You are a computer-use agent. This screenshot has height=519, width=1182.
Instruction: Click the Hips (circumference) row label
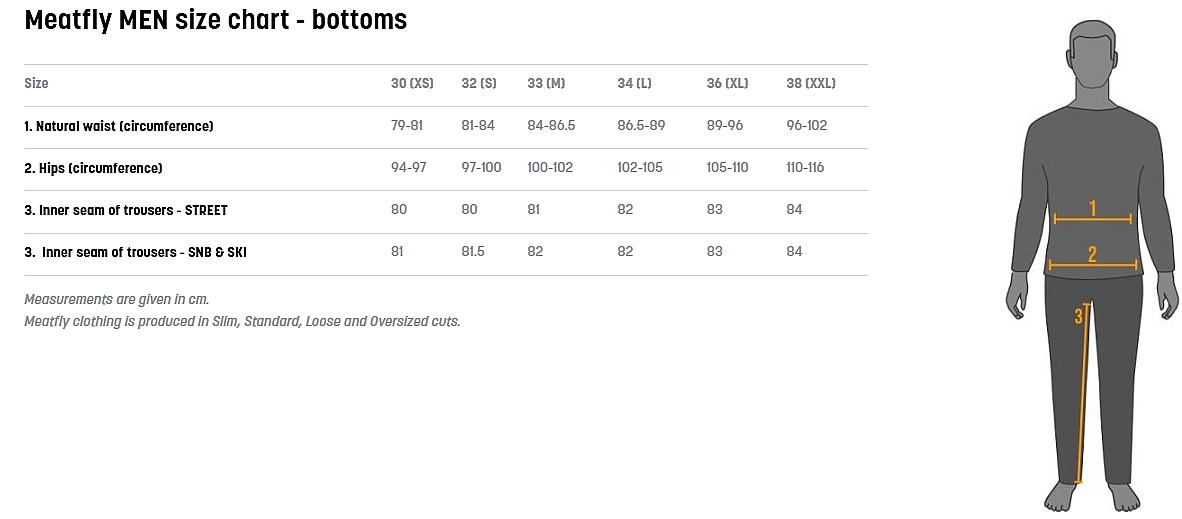[x=93, y=168]
